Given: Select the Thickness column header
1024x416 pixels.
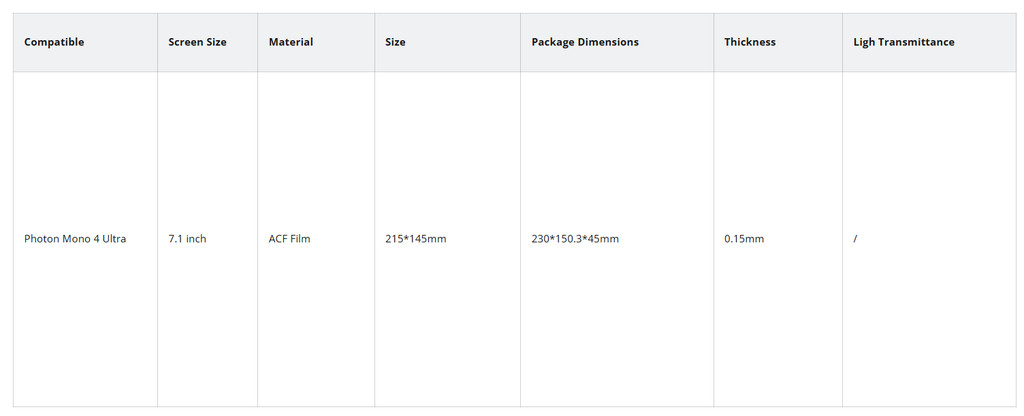Looking at the screenshot, I should (750, 42).
